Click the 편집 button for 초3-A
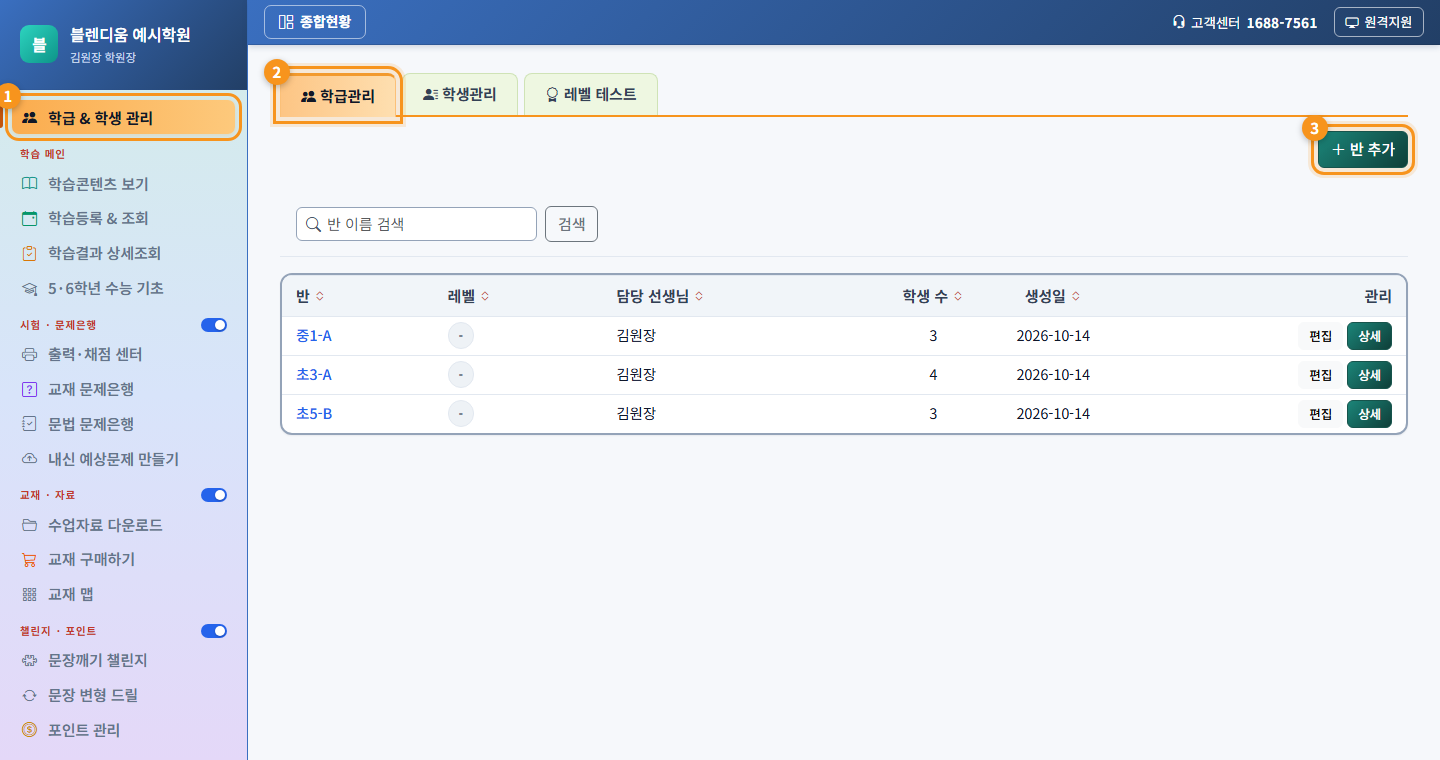The image size is (1440, 760). pyautogui.click(x=1320, y=375)
